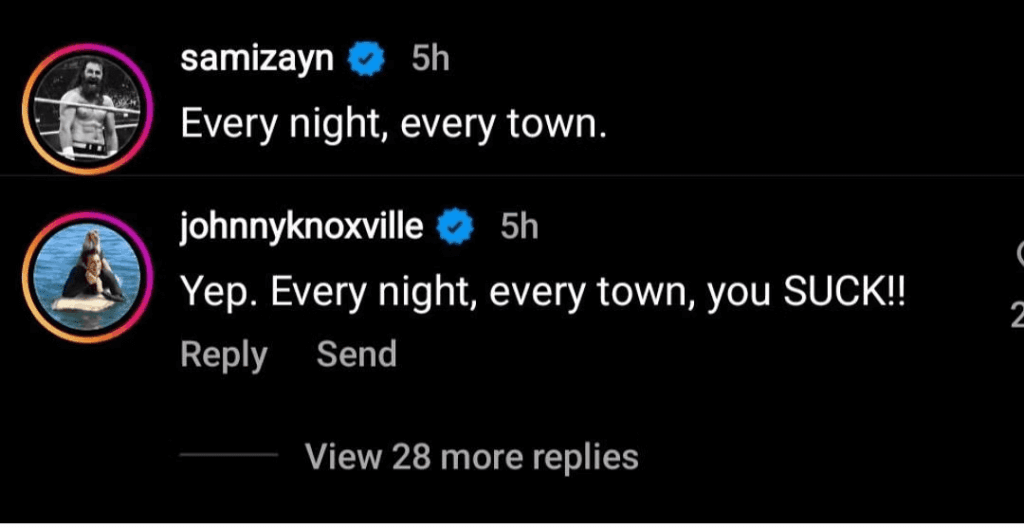The width and height of the screenshot is (1024, 528).
Task: Click the 5h timestamp beside samizayn
Action: [430, 60]
